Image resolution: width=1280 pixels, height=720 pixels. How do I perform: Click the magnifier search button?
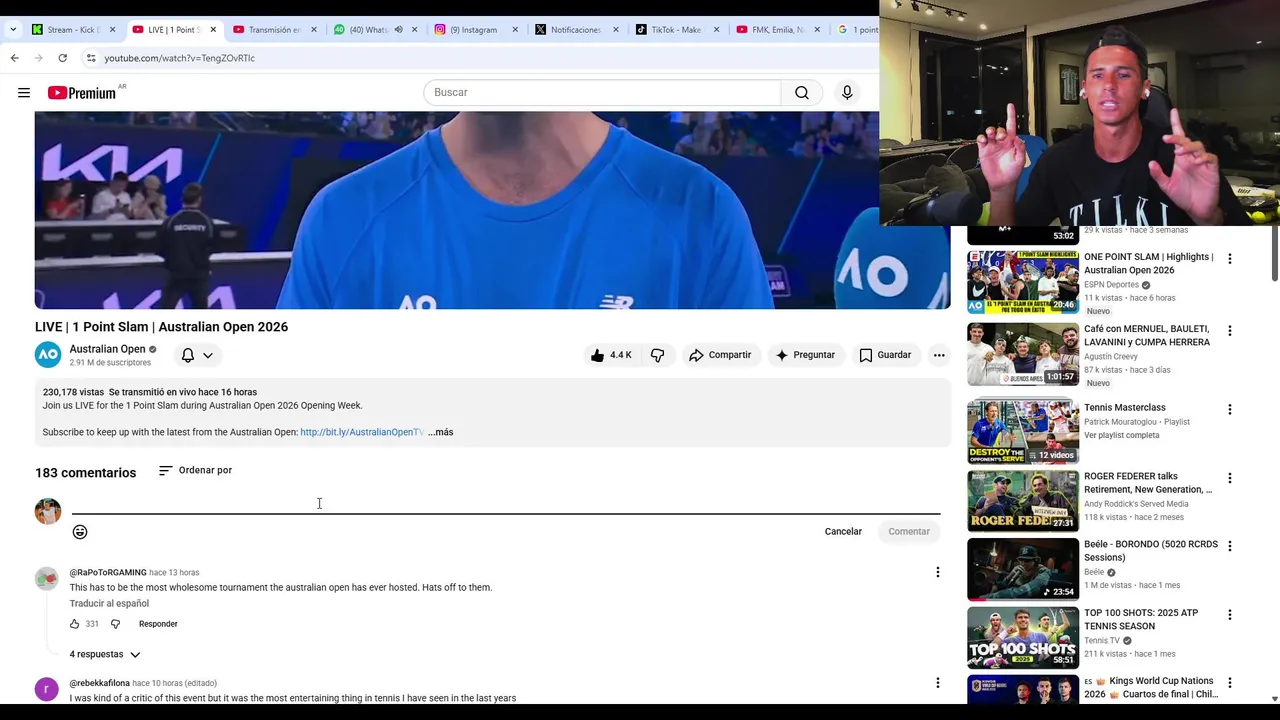802,93
